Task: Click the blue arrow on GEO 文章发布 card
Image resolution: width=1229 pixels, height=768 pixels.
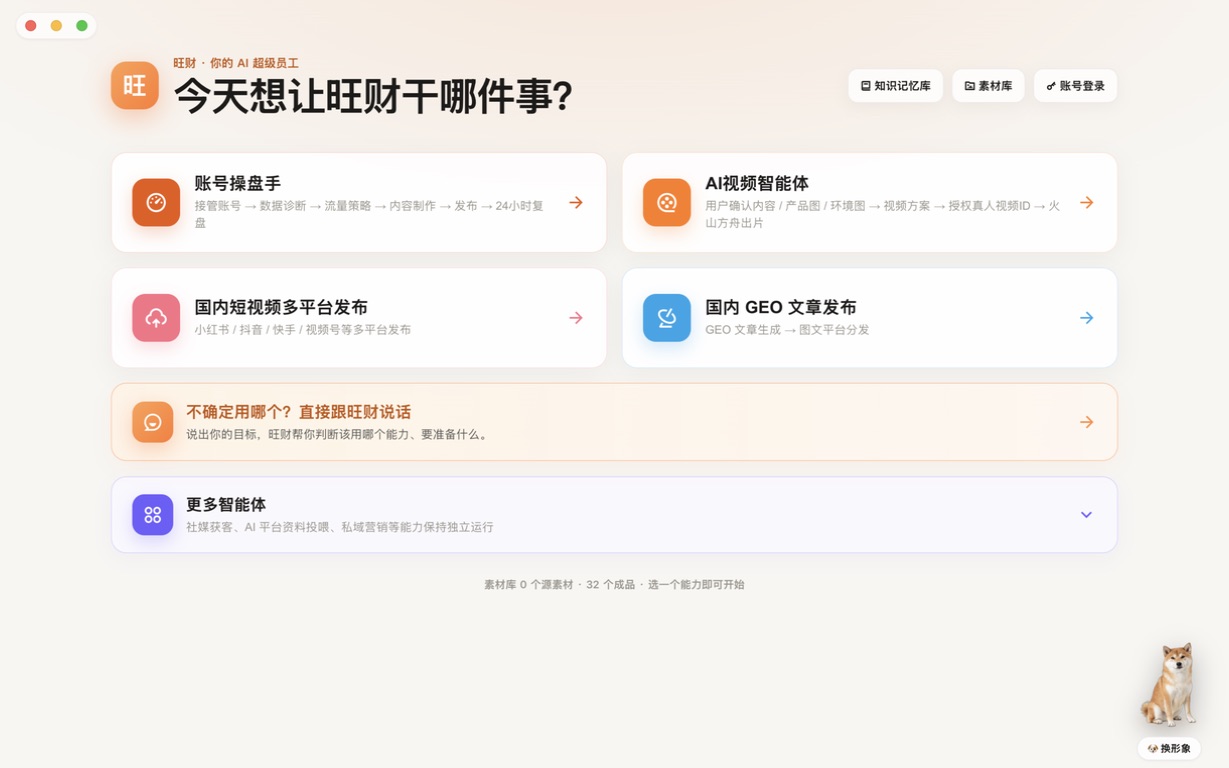Action: (1087, 318)
